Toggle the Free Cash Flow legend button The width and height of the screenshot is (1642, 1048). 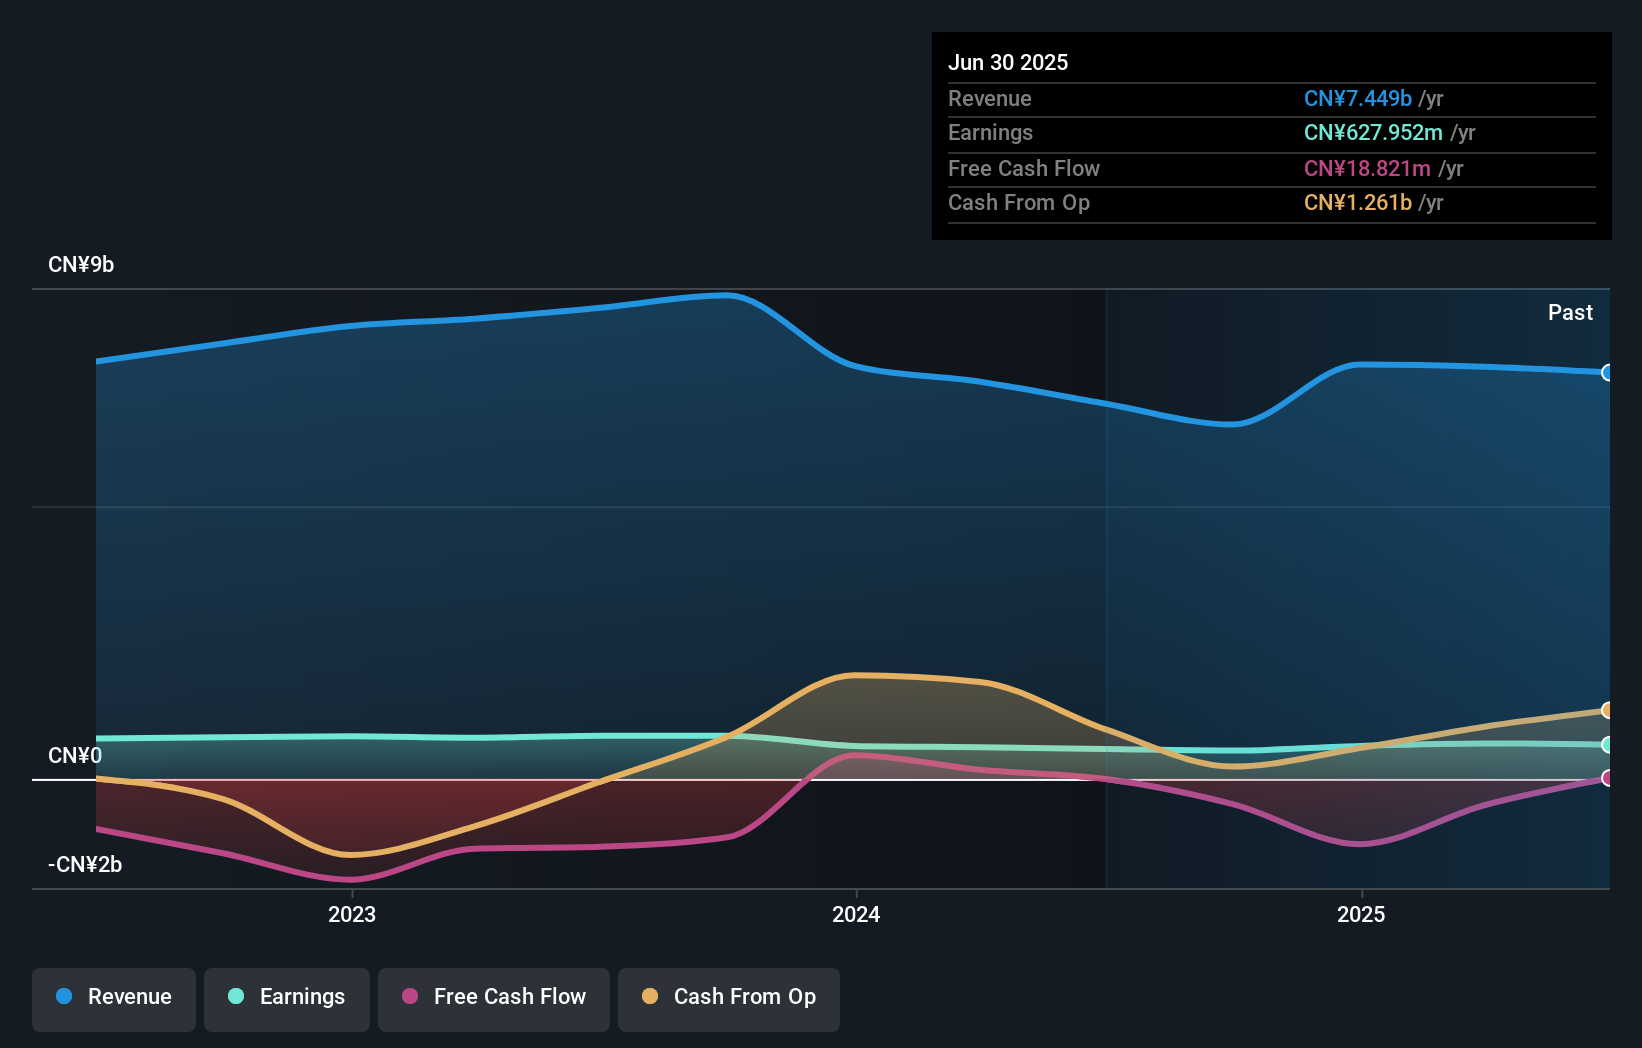click(494, 998)
